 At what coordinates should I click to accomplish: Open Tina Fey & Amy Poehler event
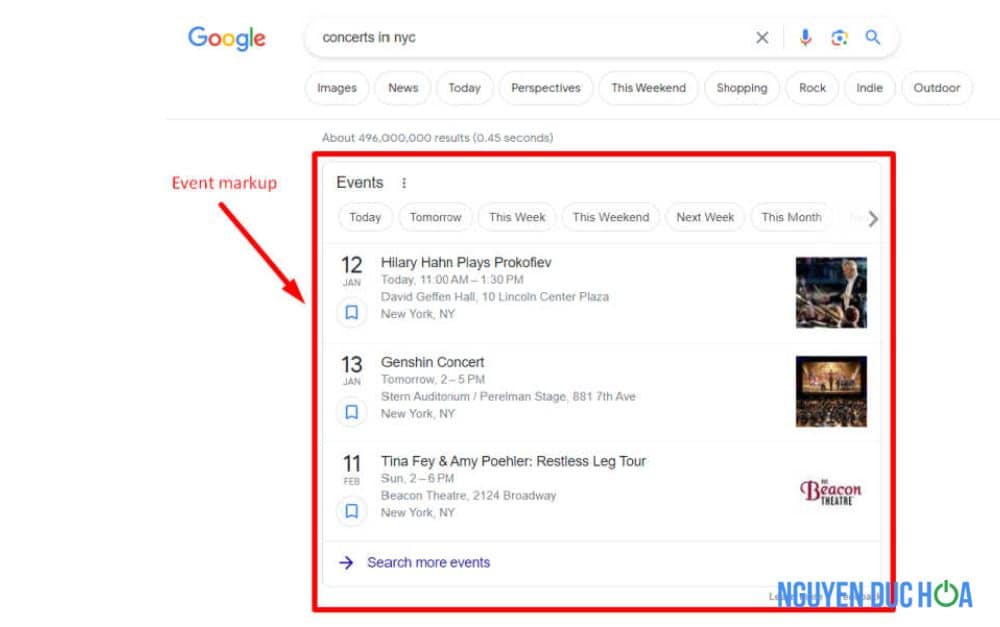coord(513,461)
